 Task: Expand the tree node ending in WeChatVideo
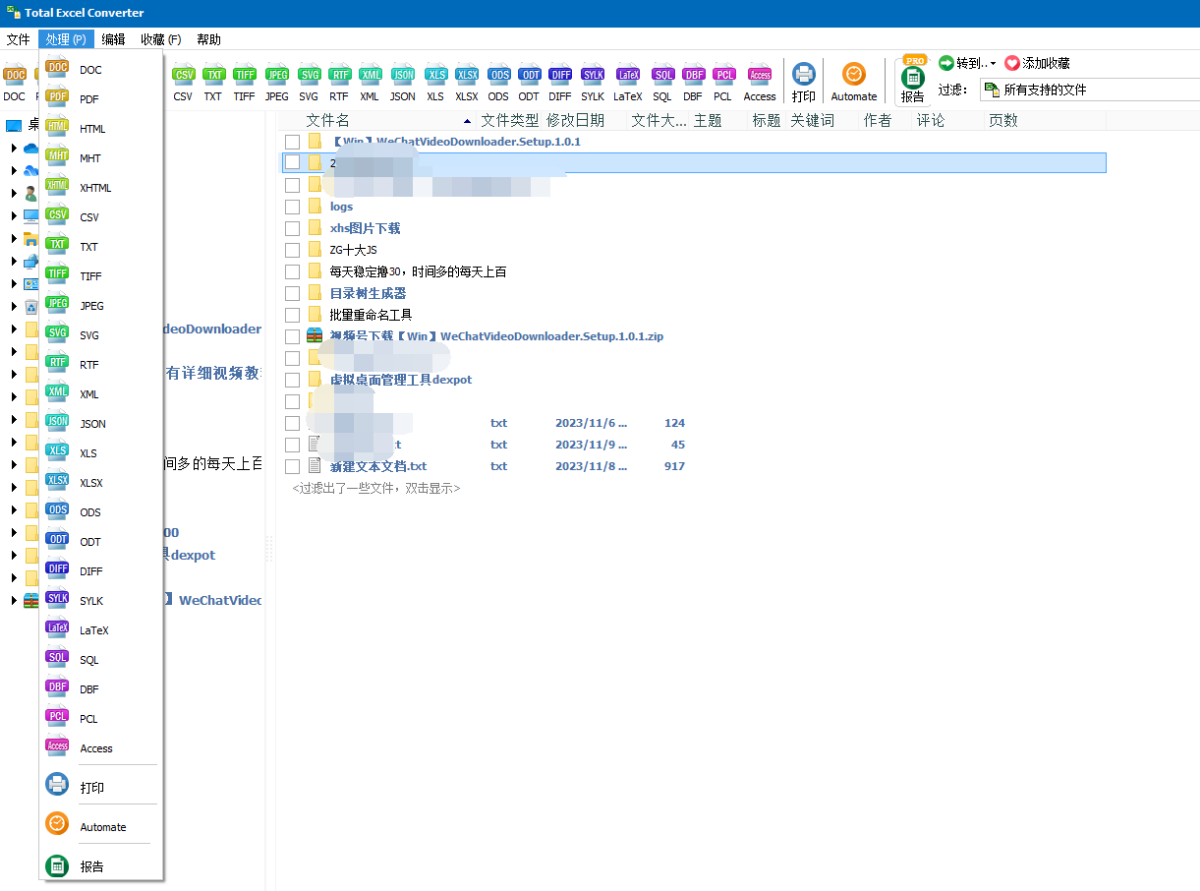14,601
